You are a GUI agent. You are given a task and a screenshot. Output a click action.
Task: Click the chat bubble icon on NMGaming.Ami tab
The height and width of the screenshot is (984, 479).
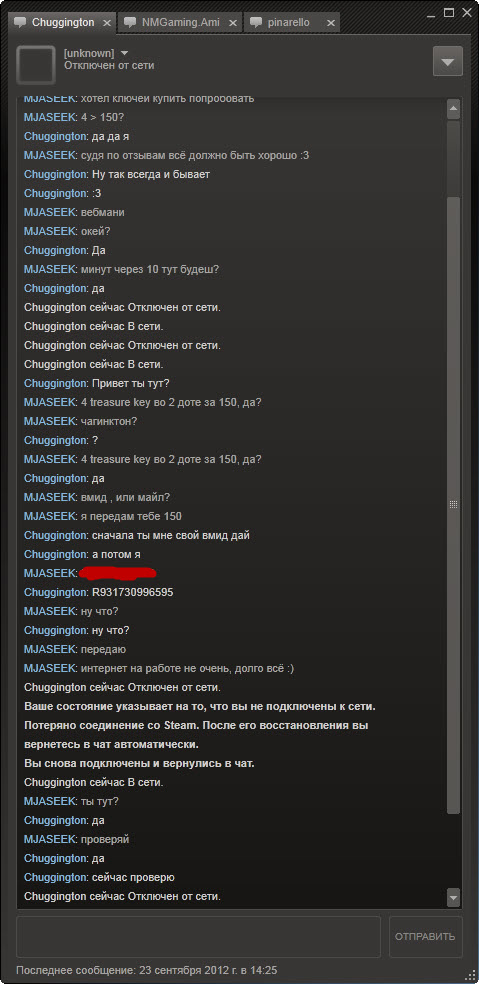[131, 23]
